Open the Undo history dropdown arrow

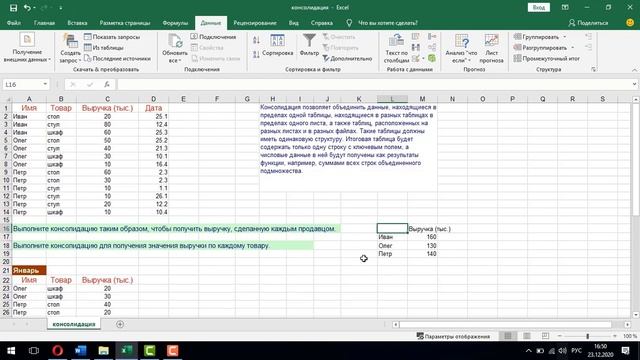(x=34, y=8)
